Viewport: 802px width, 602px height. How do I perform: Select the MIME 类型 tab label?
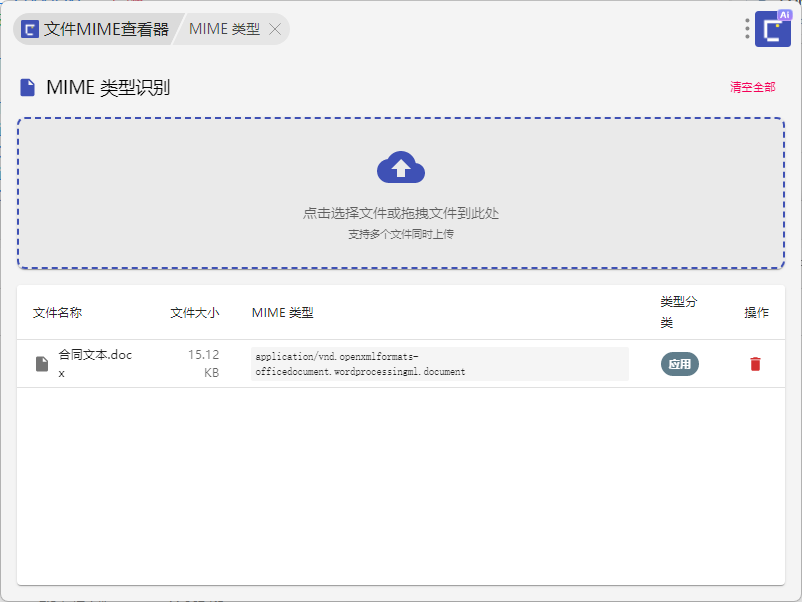[224, 30]
